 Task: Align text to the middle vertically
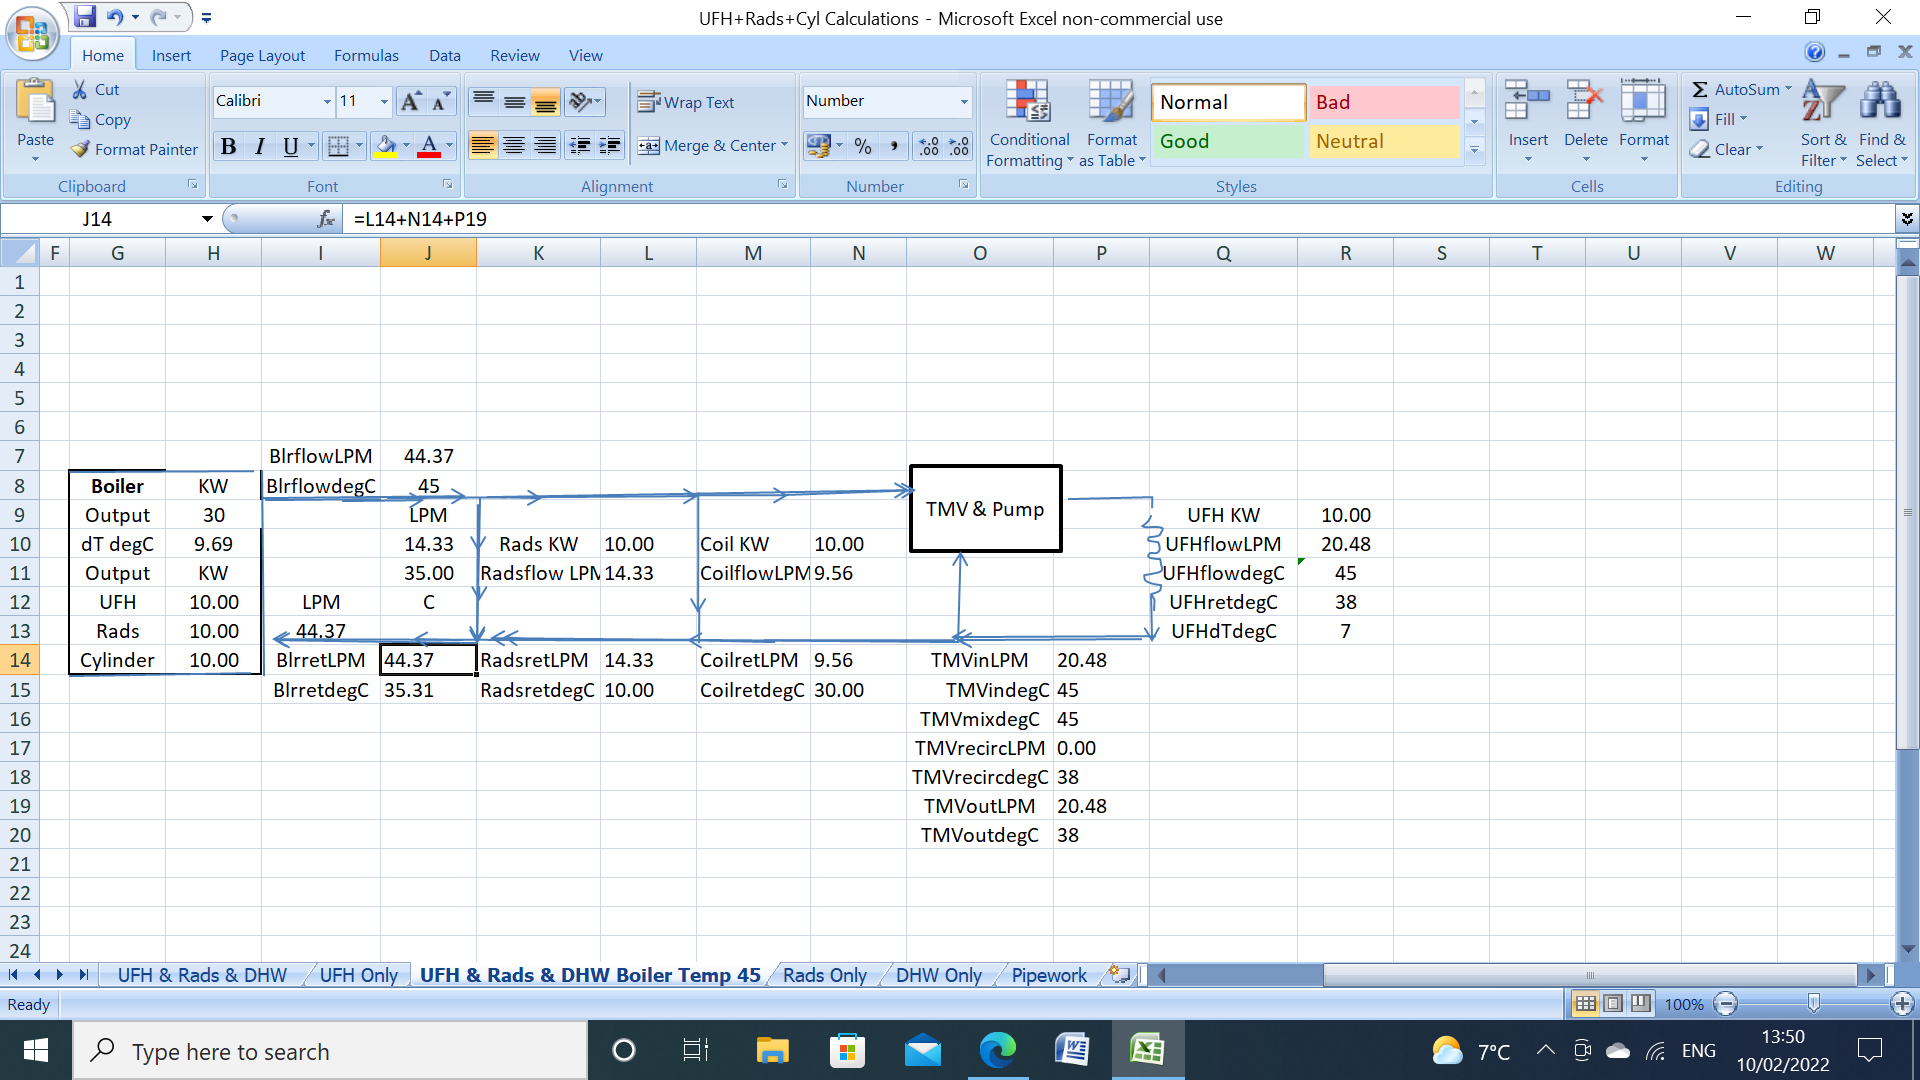(x=514, y=101)
